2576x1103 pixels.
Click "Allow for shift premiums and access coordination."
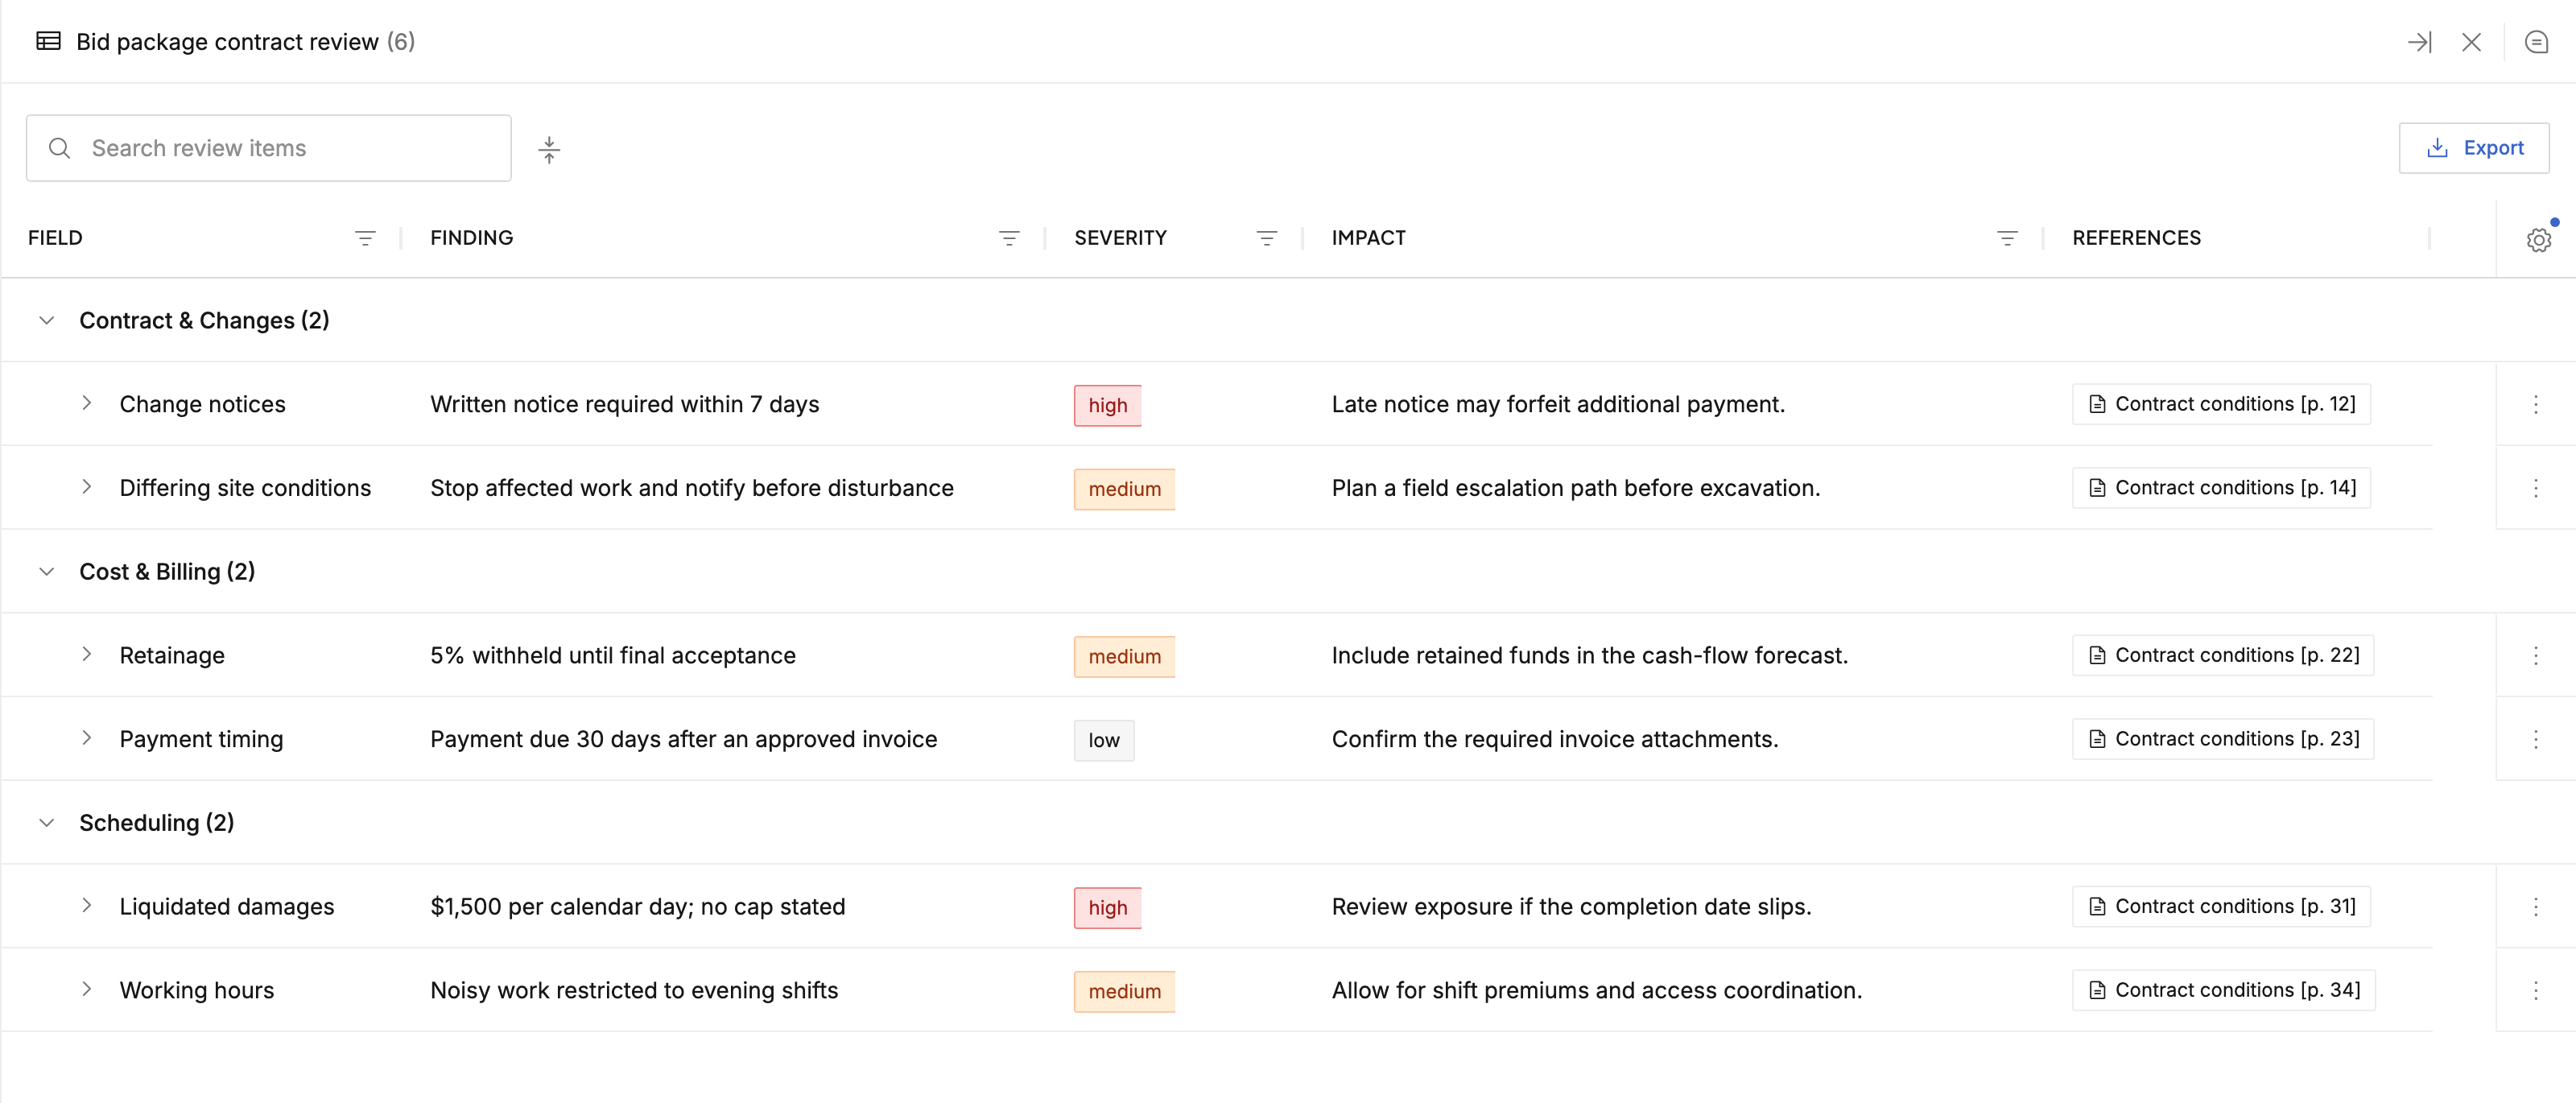click(1596, 990)
